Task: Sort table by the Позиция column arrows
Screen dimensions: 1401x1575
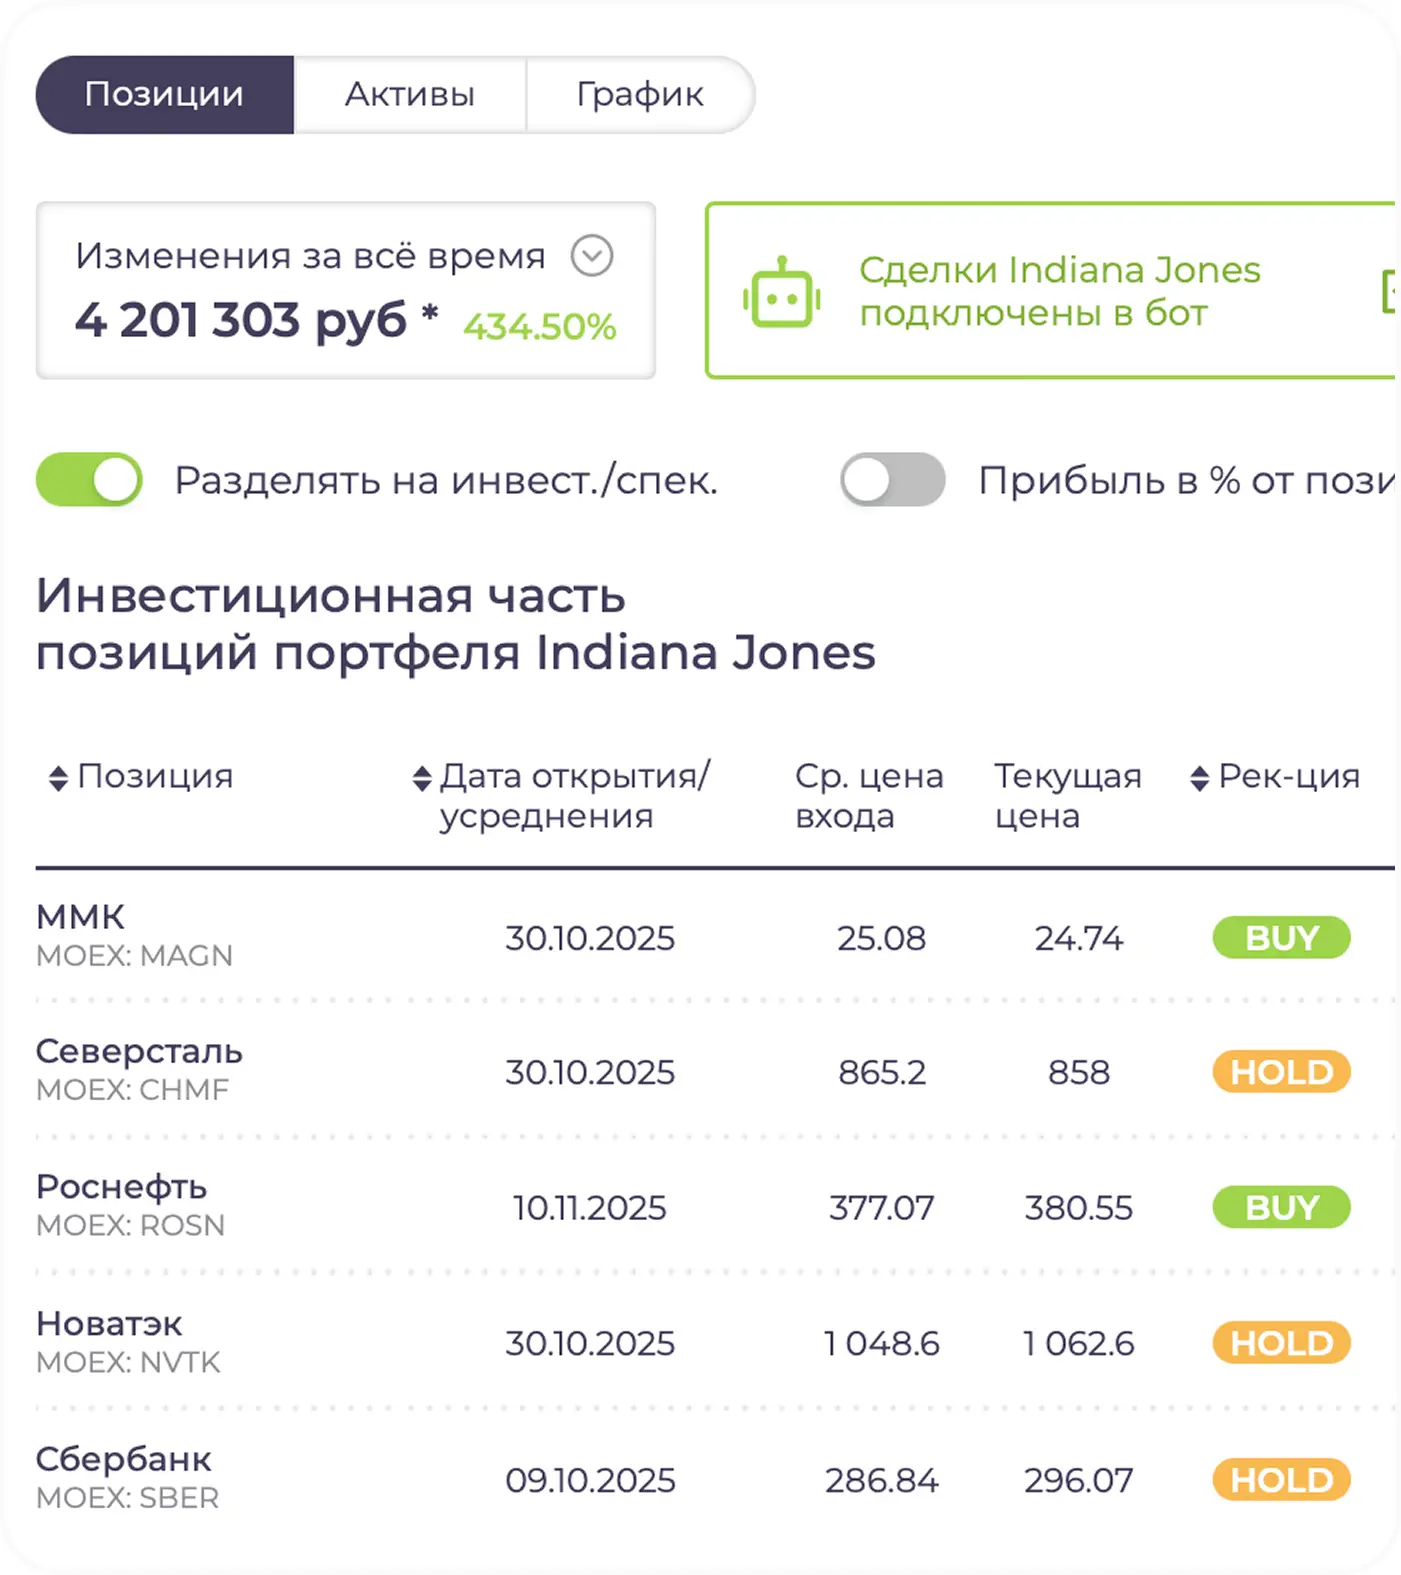Action: (58, 778)
